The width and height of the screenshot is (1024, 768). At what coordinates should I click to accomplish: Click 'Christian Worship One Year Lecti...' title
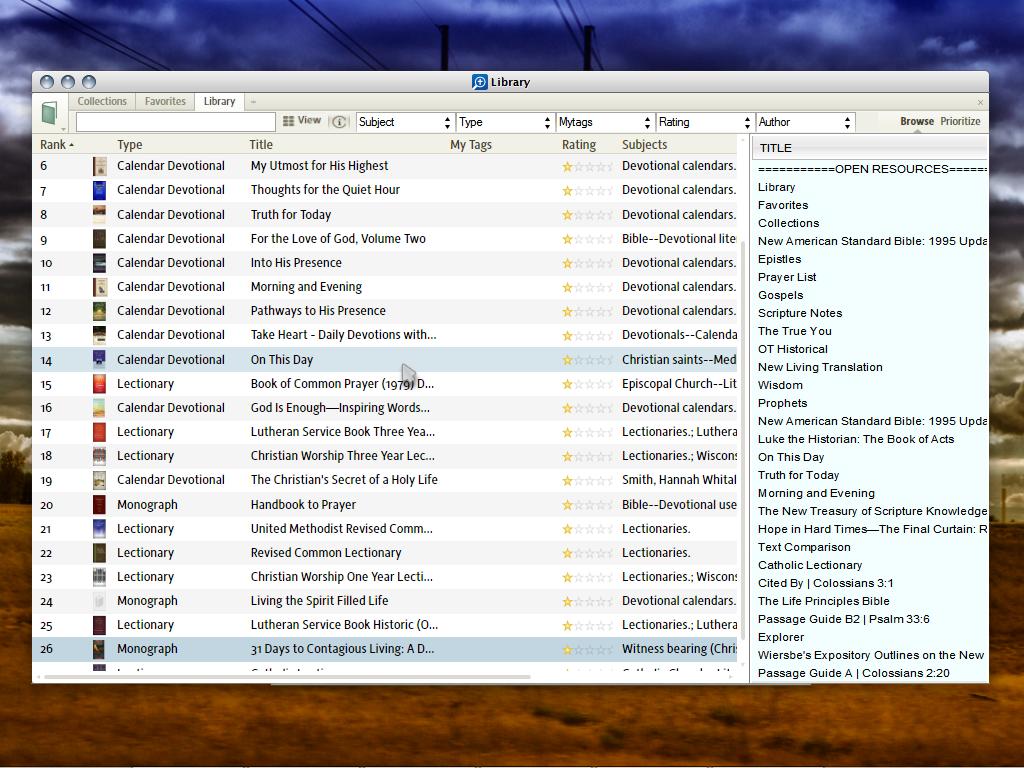342,577
